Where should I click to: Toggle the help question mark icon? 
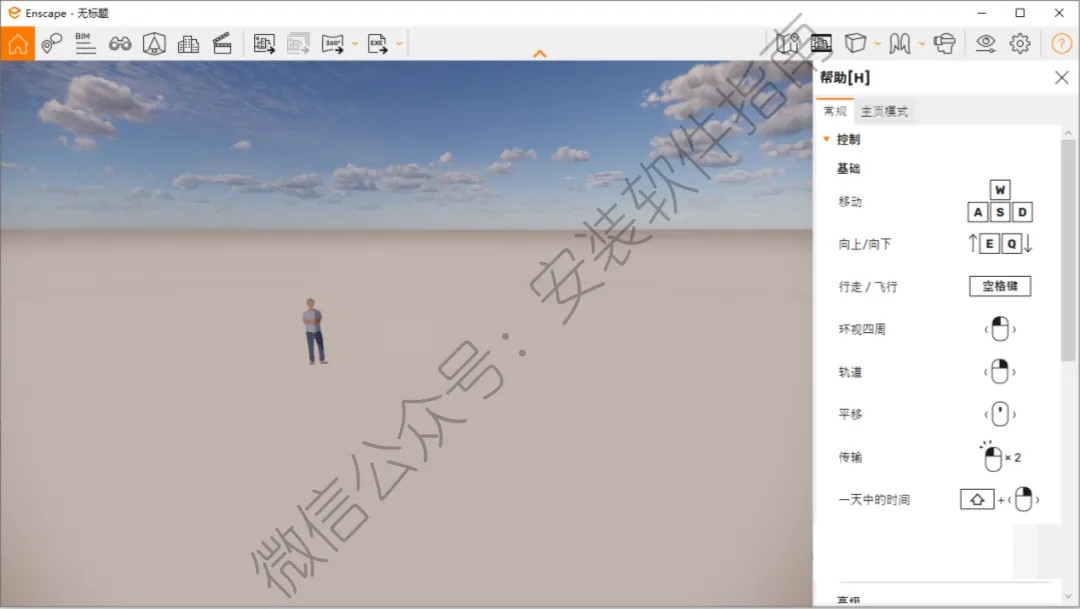point(1061,43)
